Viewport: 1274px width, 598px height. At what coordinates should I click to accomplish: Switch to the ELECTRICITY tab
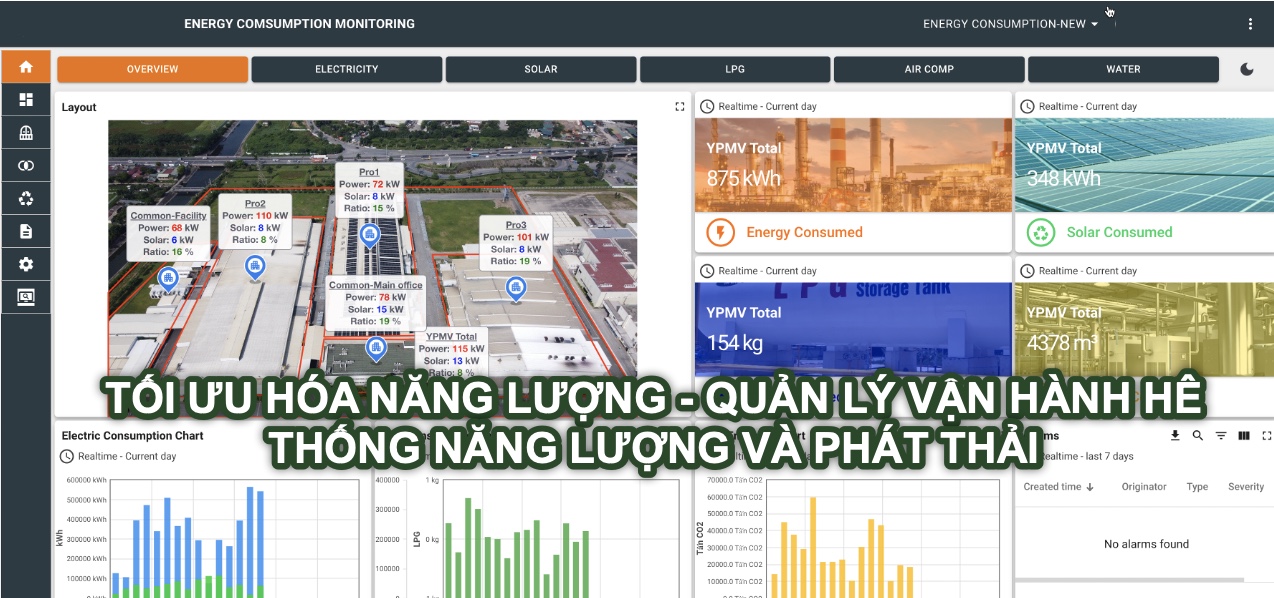[x=346, y=69]
